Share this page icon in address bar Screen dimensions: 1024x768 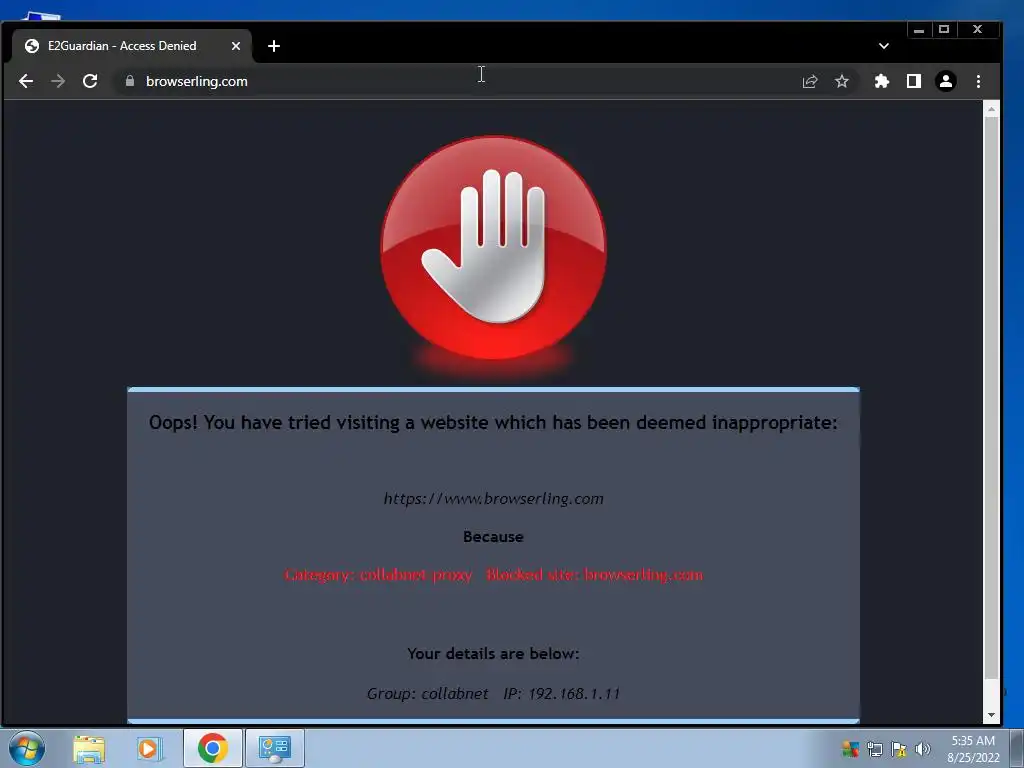click(810, 81)
